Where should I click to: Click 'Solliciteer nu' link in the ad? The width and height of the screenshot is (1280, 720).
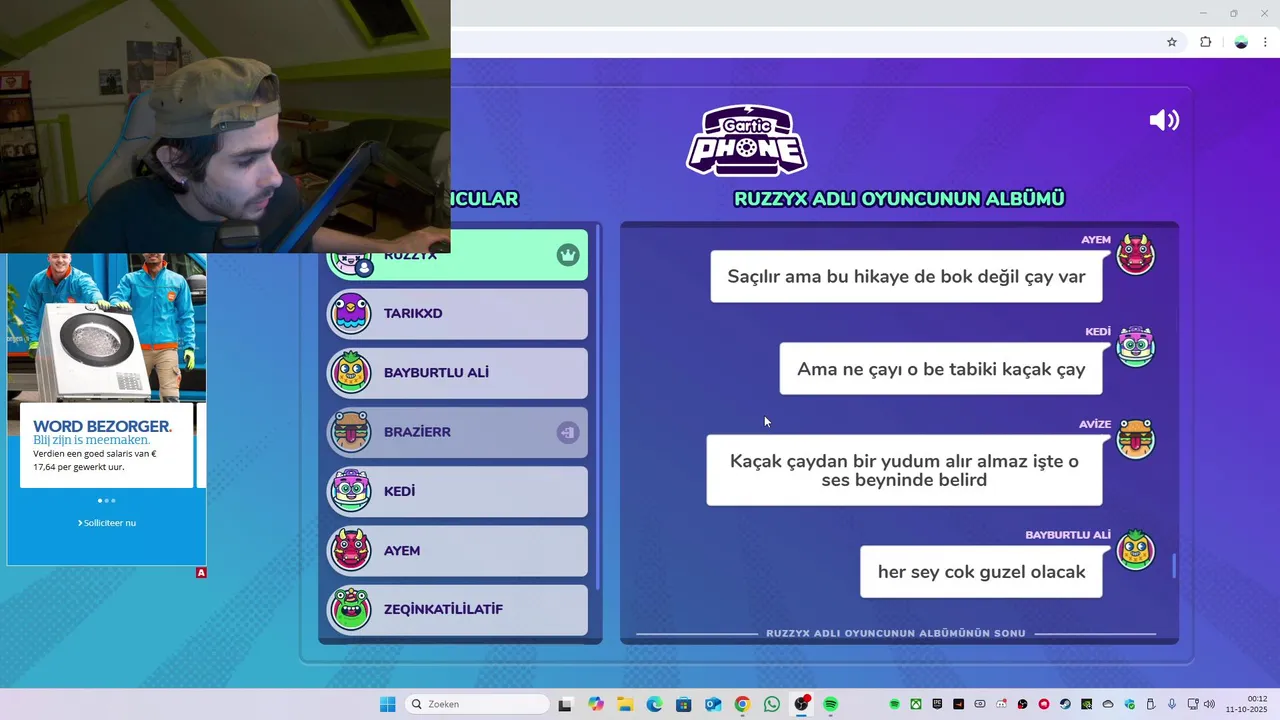point(107,523)
